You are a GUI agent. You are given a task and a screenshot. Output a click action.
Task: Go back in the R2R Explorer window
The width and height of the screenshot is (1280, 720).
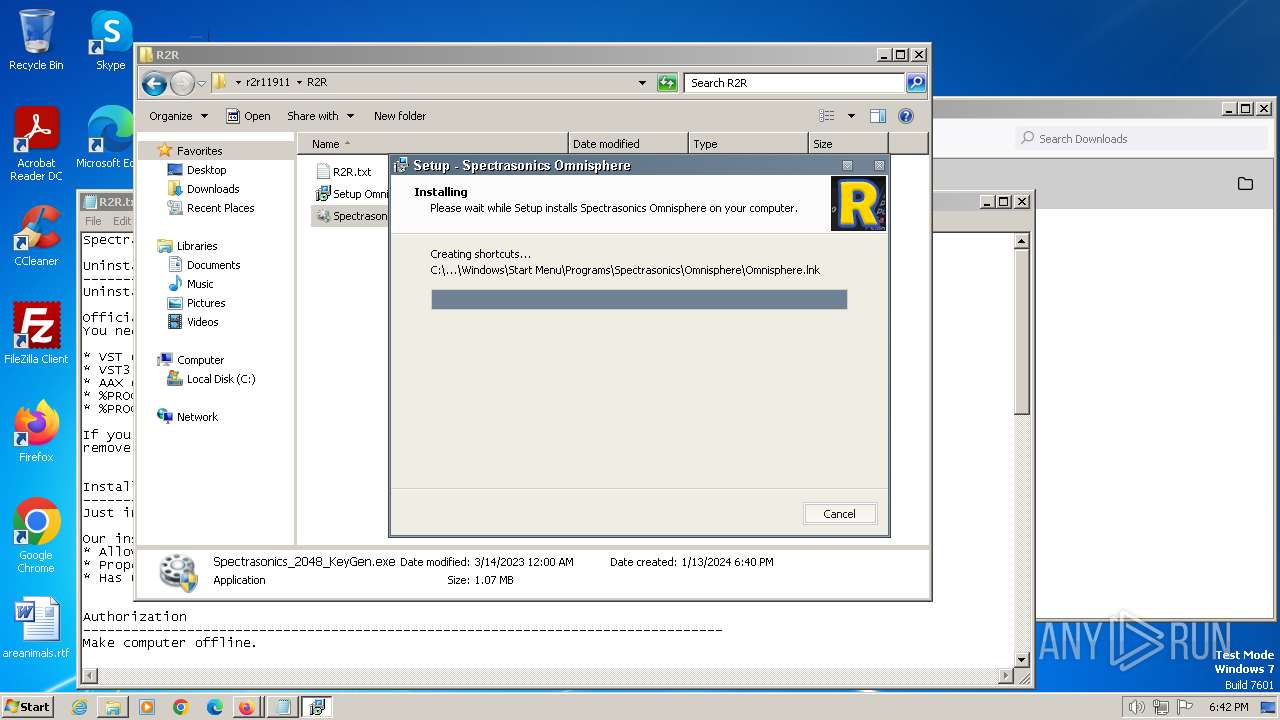(x=154, y=83)
